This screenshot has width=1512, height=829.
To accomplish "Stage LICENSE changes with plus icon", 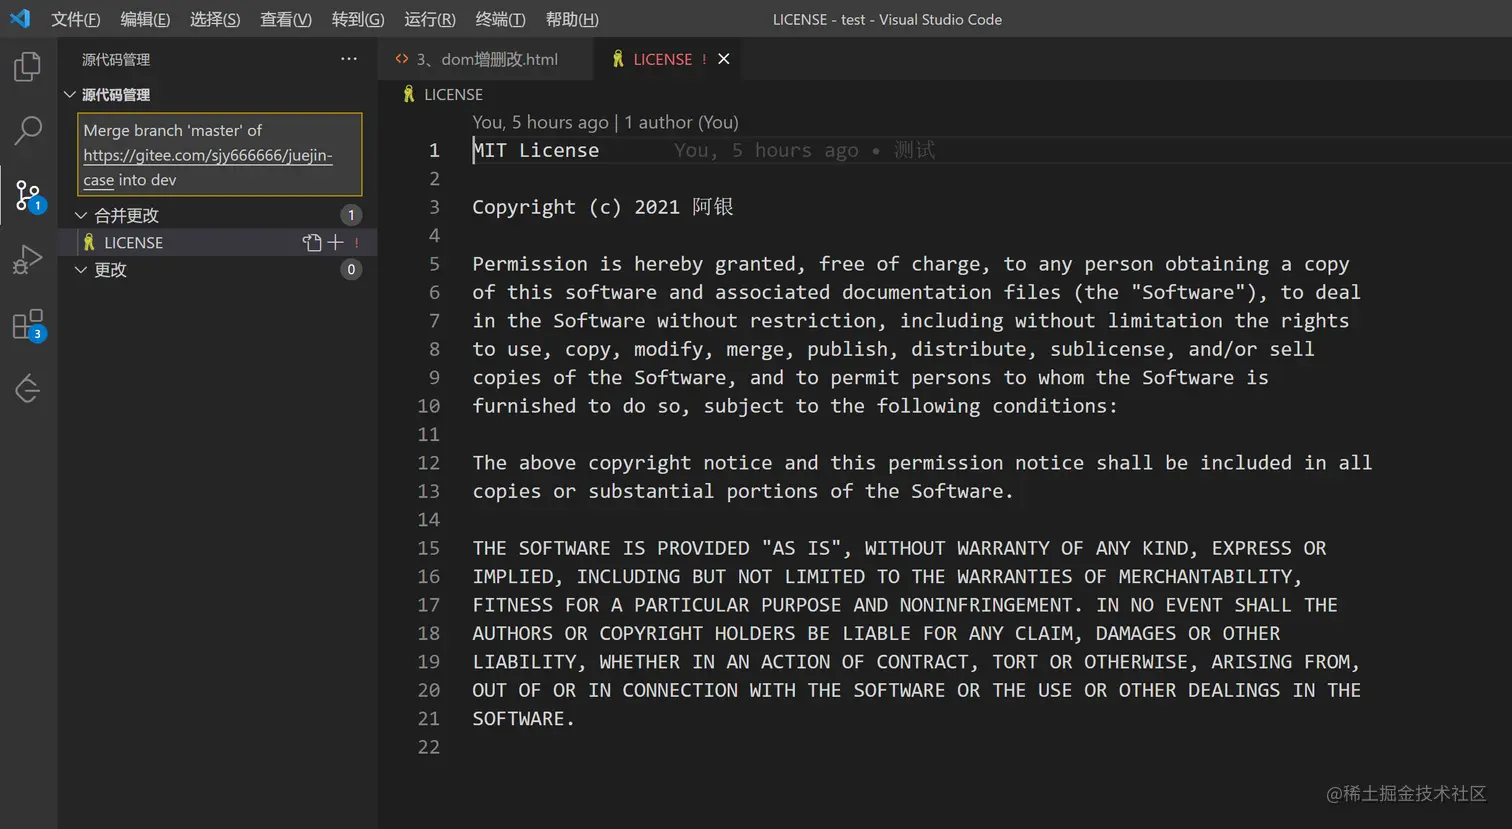I will [335, 242].
